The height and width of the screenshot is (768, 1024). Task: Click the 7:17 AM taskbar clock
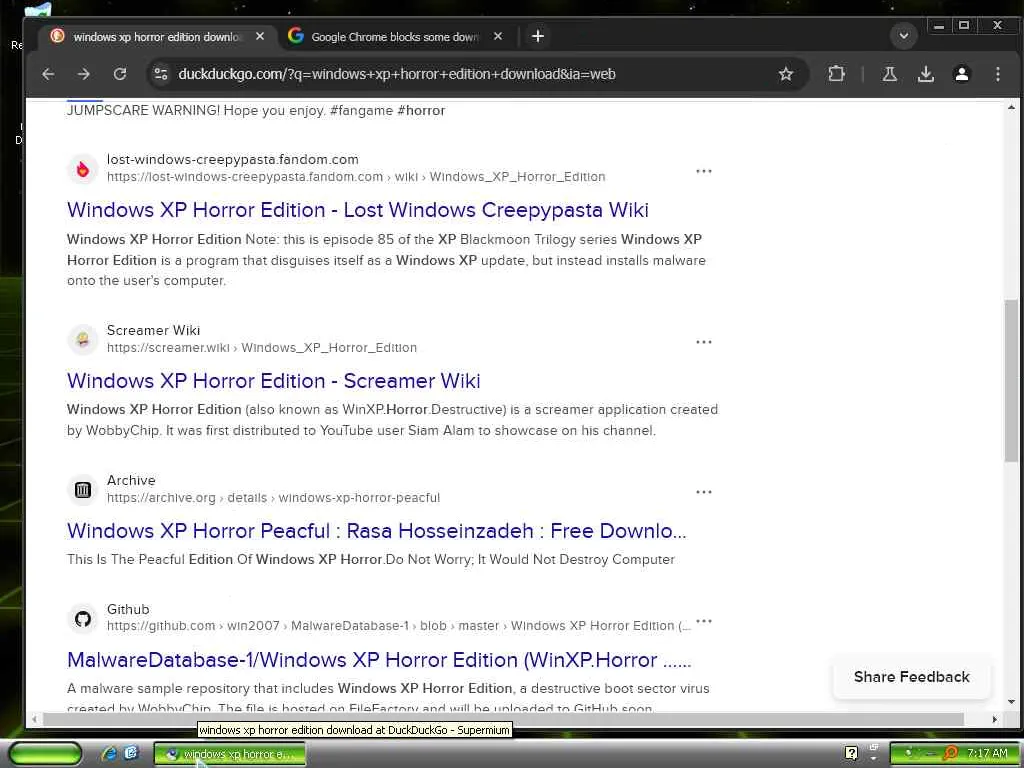987,754
